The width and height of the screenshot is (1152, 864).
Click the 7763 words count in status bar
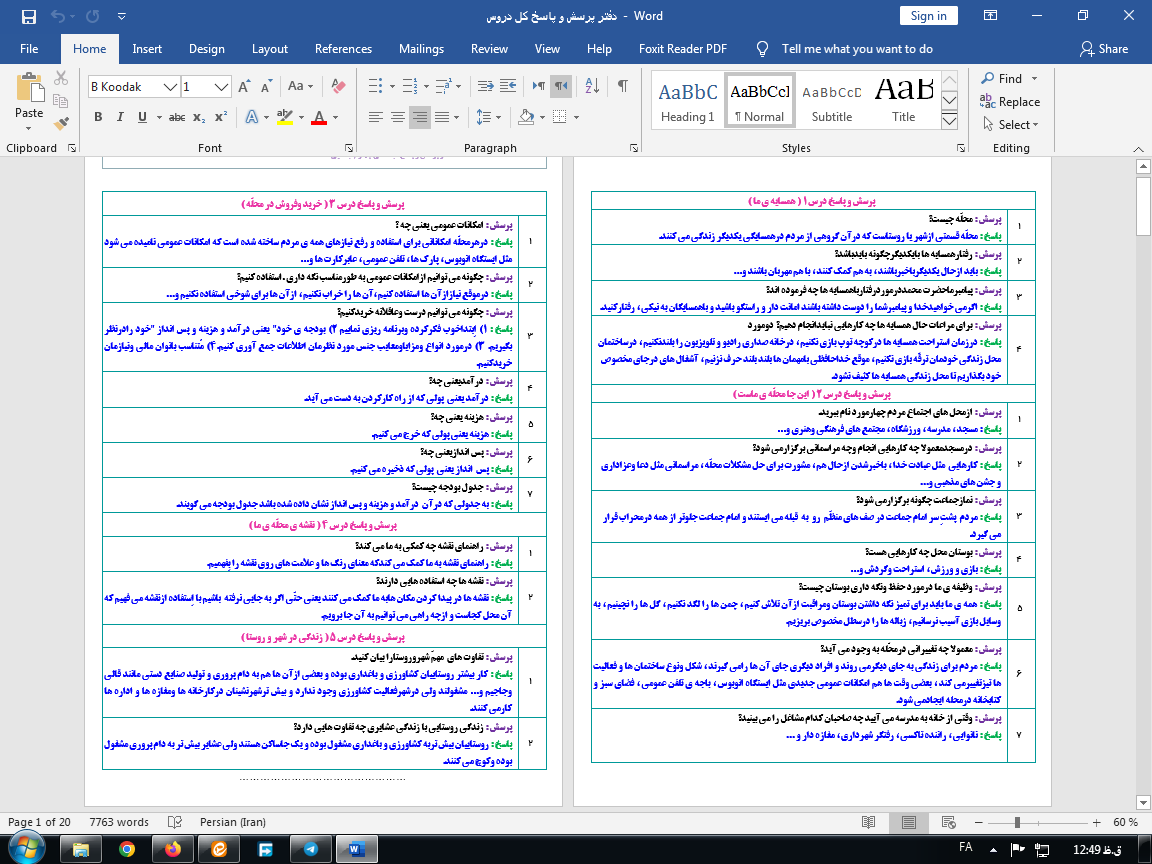119,822
